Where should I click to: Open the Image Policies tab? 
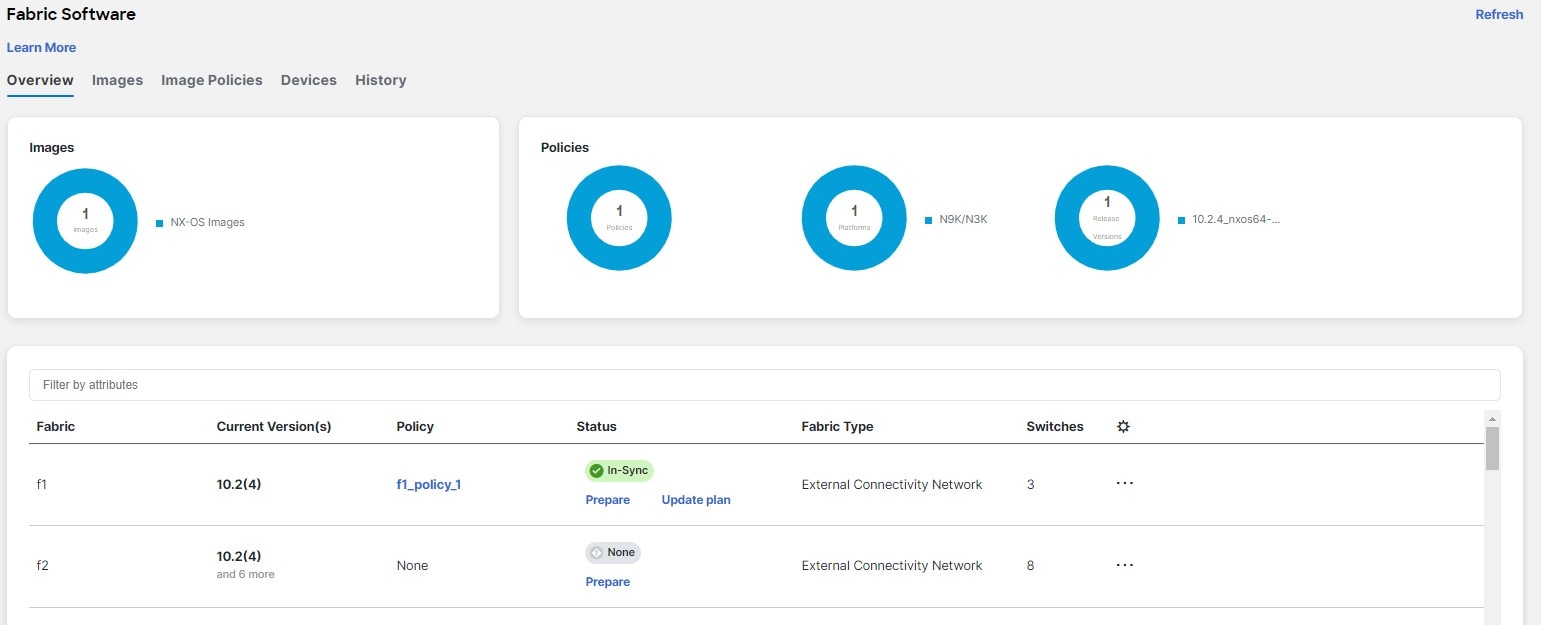tap(212, 80)
